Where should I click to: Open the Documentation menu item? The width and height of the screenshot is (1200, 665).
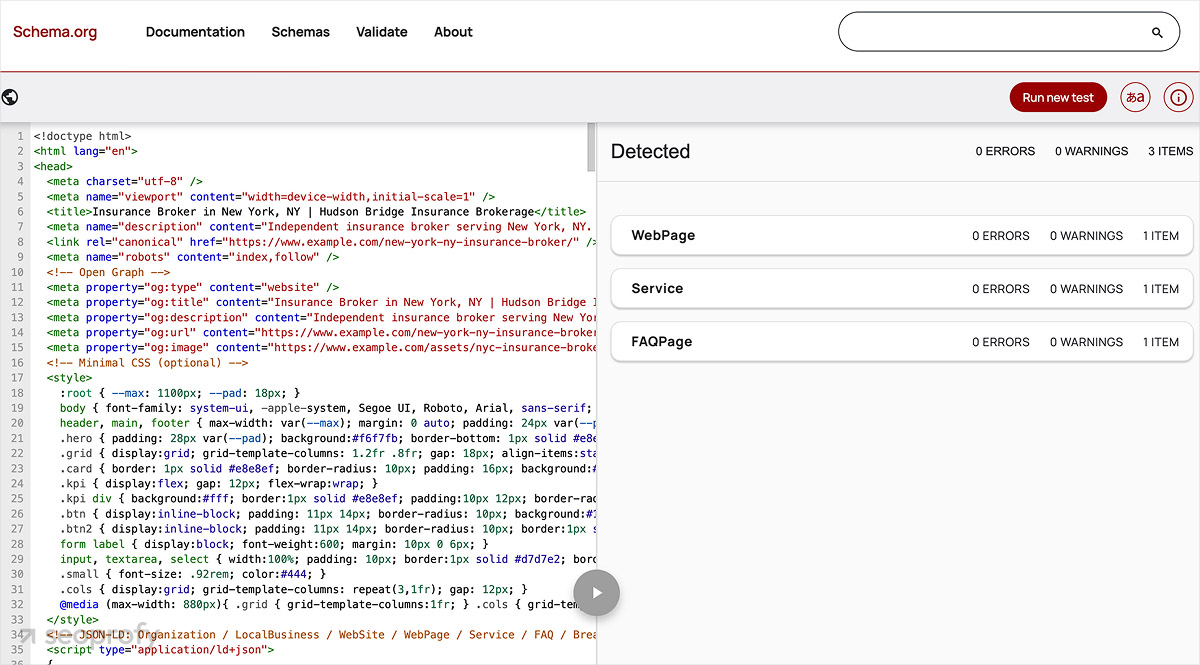[195, 32]
